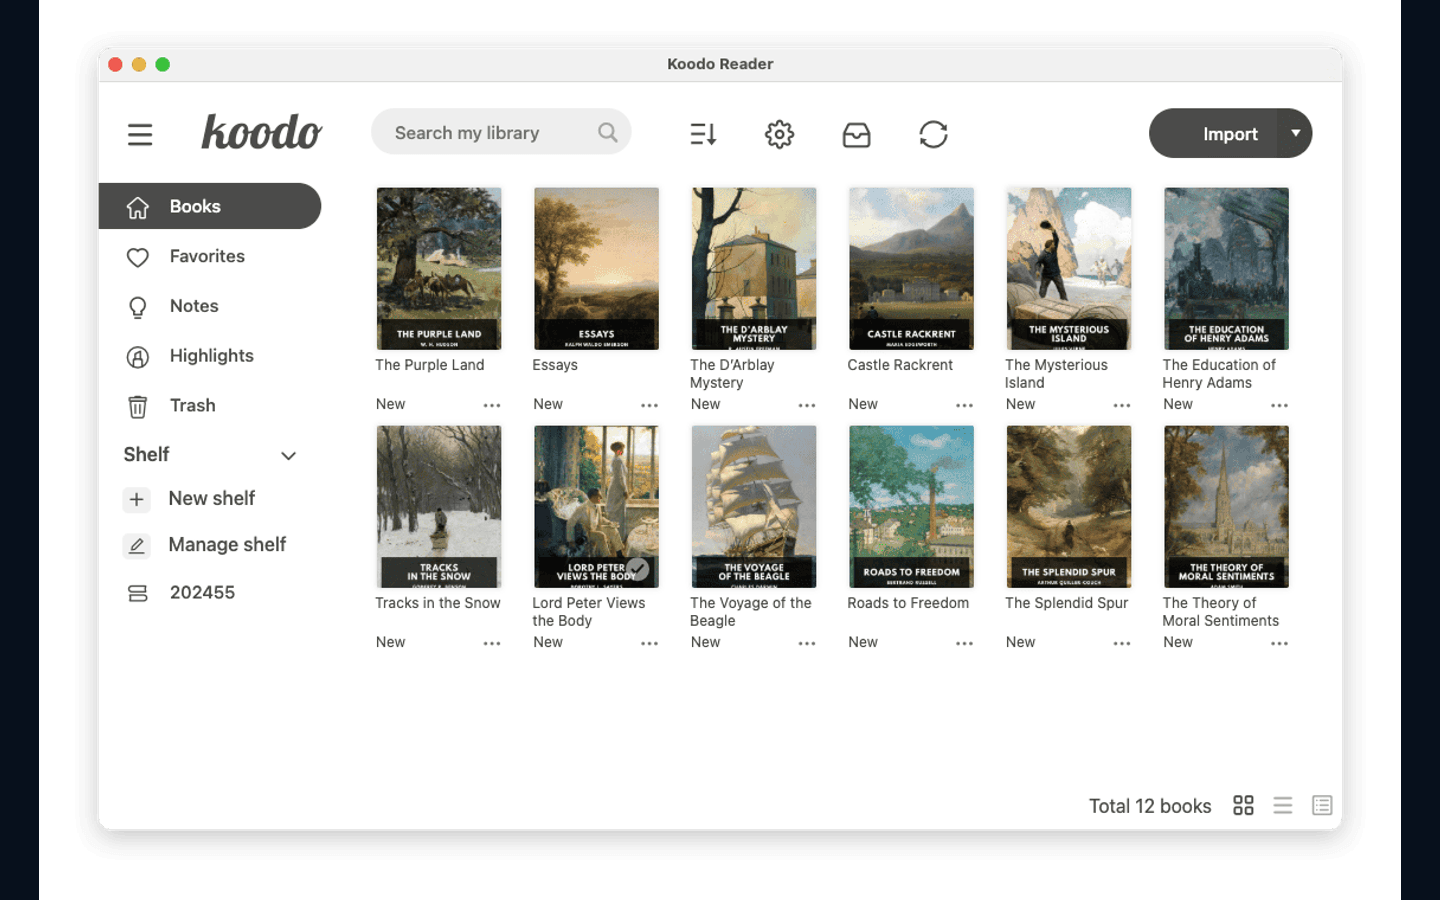The width and height of the screenshot is (1440, 900).
Task: Open more options for Castle Rackrent
Action: [x=965, y=405]
